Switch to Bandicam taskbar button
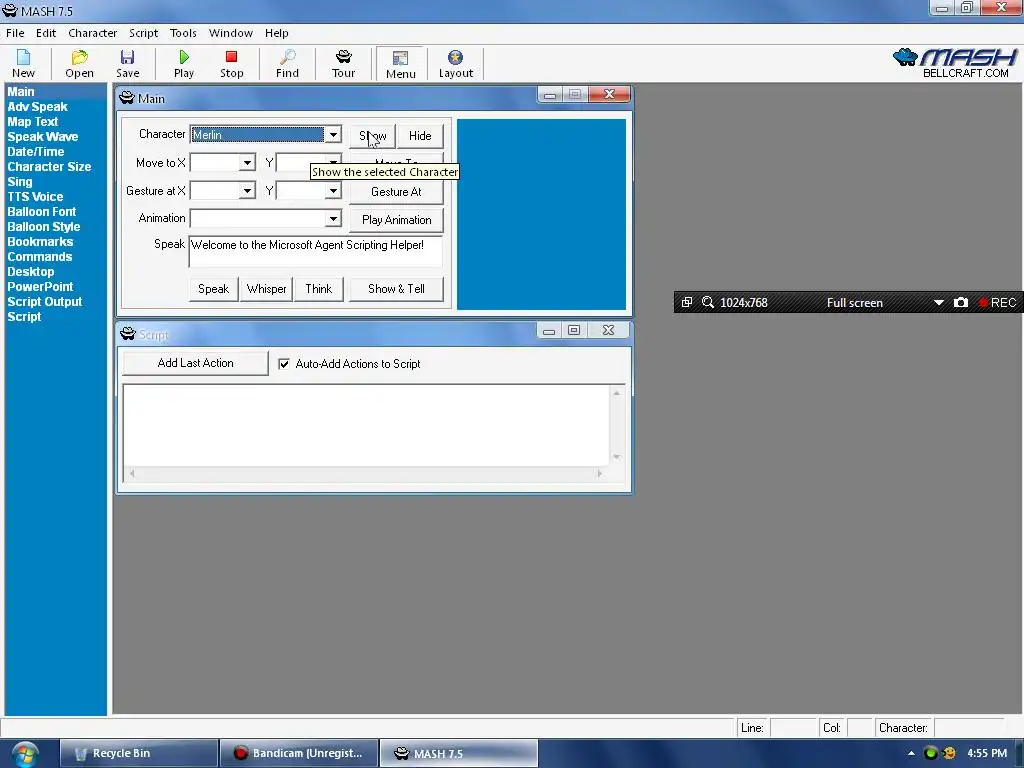 coord(299,754)
